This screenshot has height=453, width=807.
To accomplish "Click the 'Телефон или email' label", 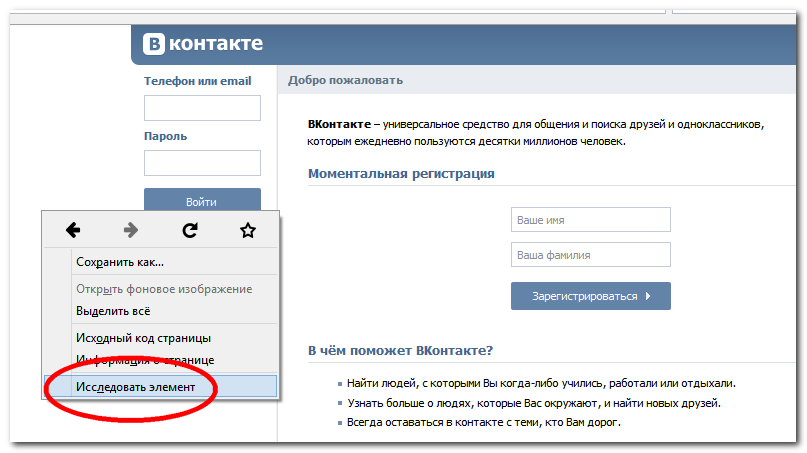I will (198, 81).
